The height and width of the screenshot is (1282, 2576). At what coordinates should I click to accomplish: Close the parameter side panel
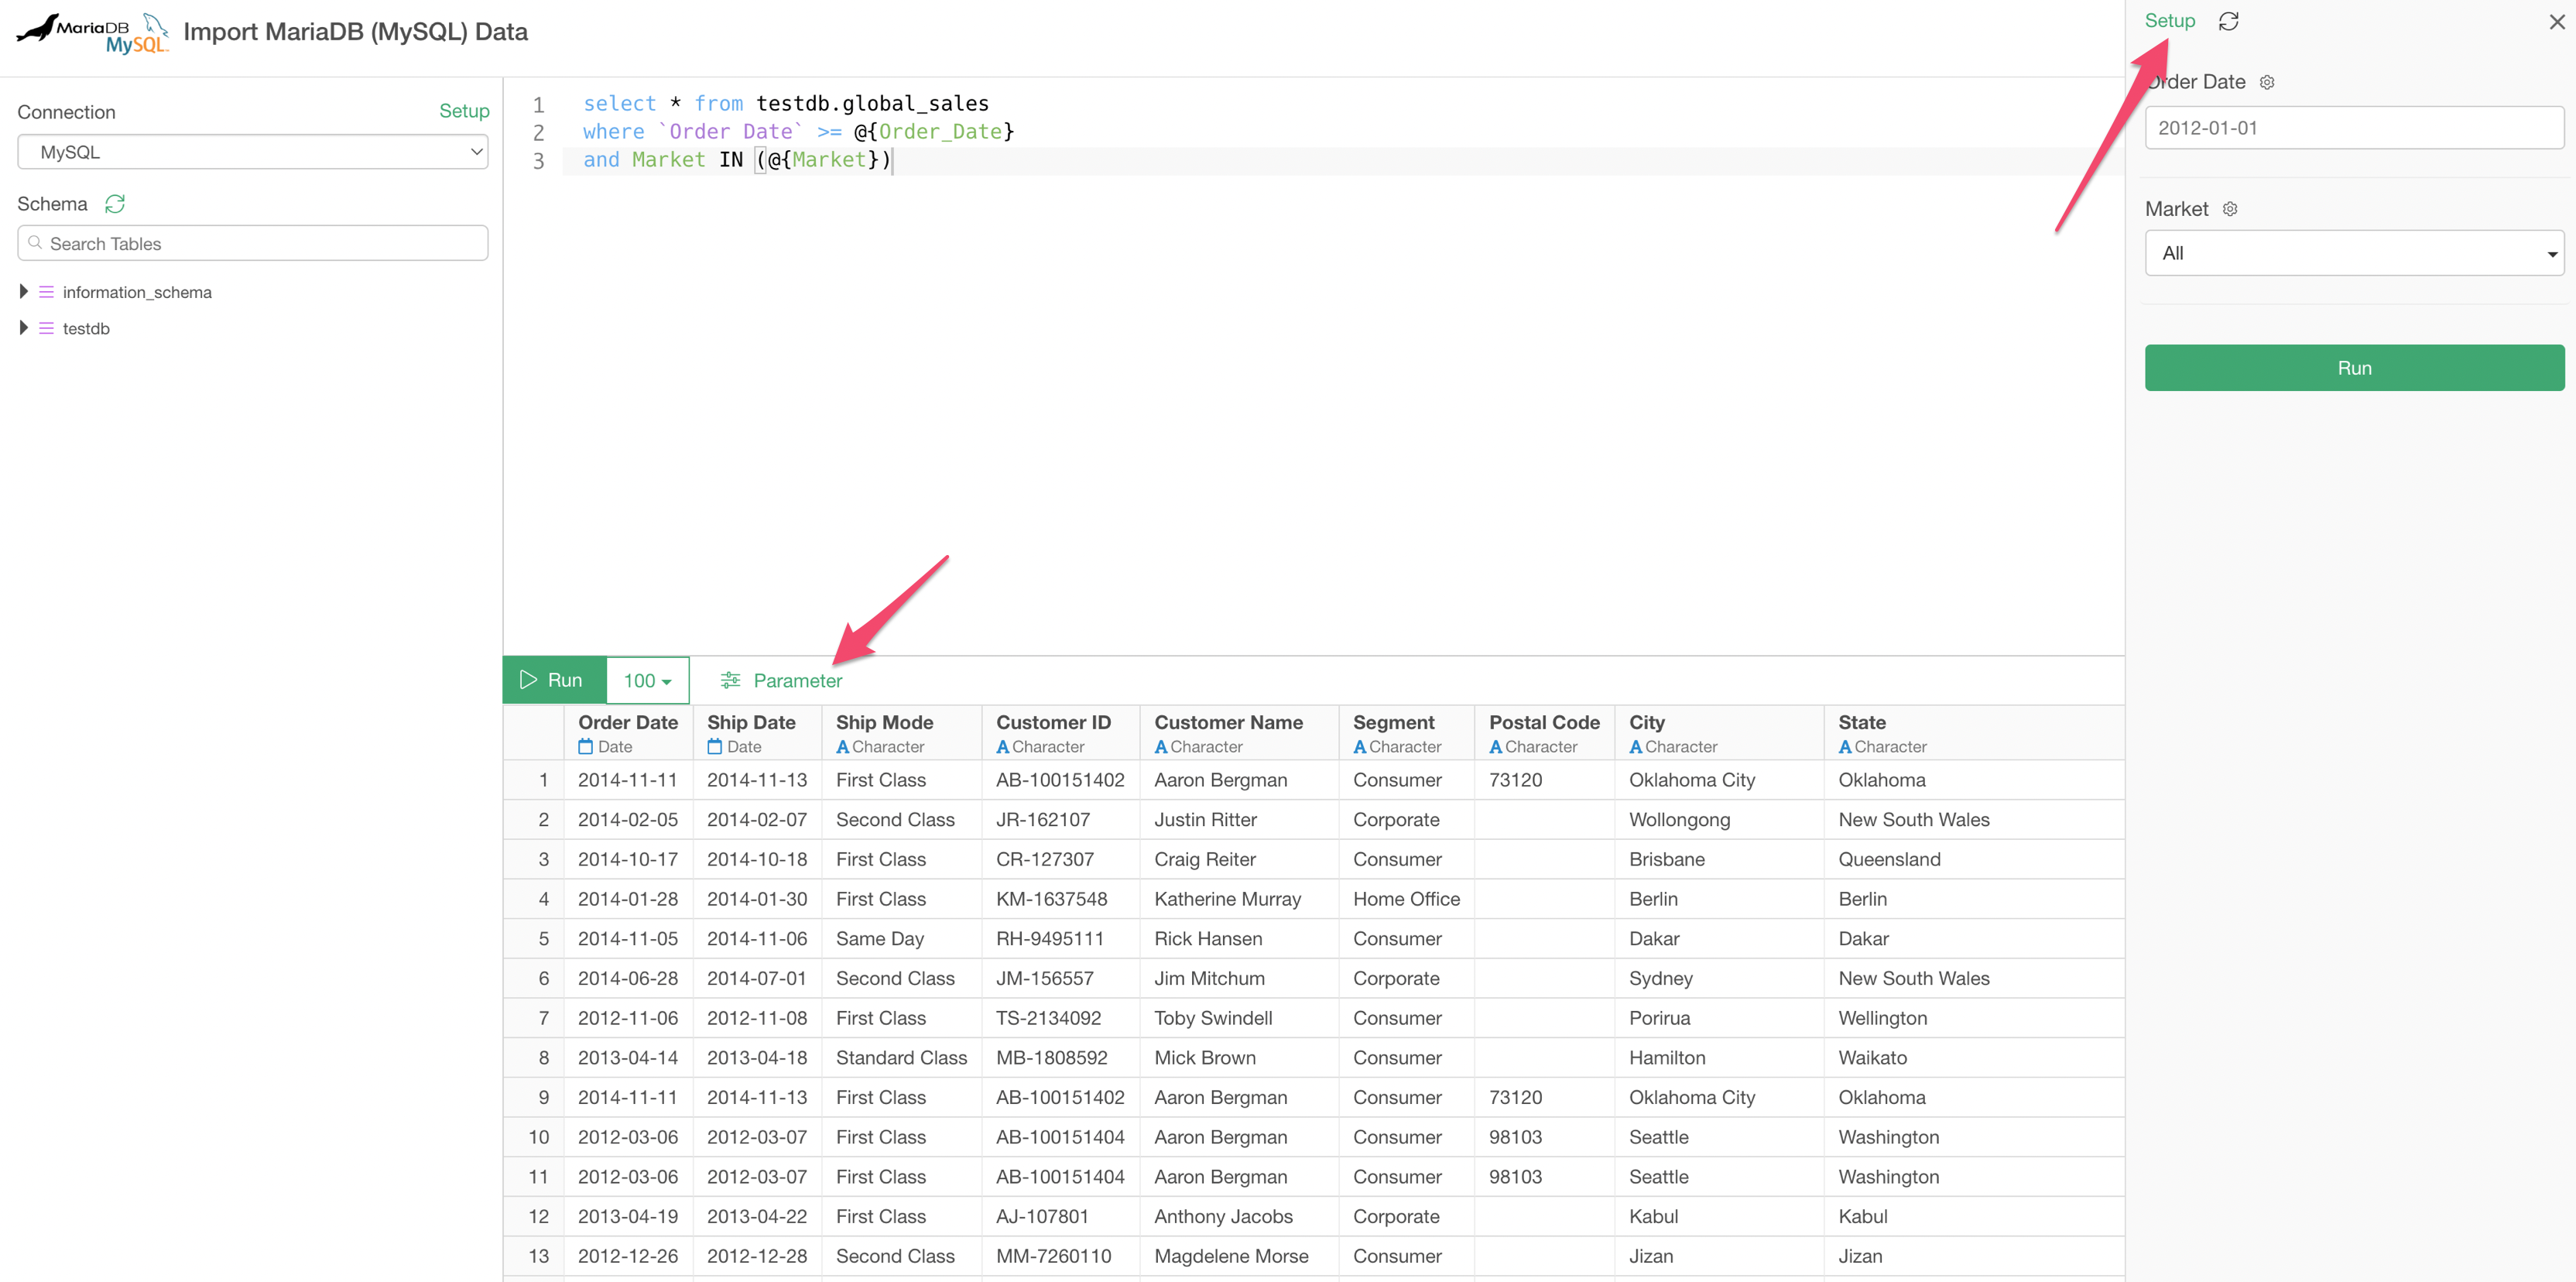(2556, 22)
